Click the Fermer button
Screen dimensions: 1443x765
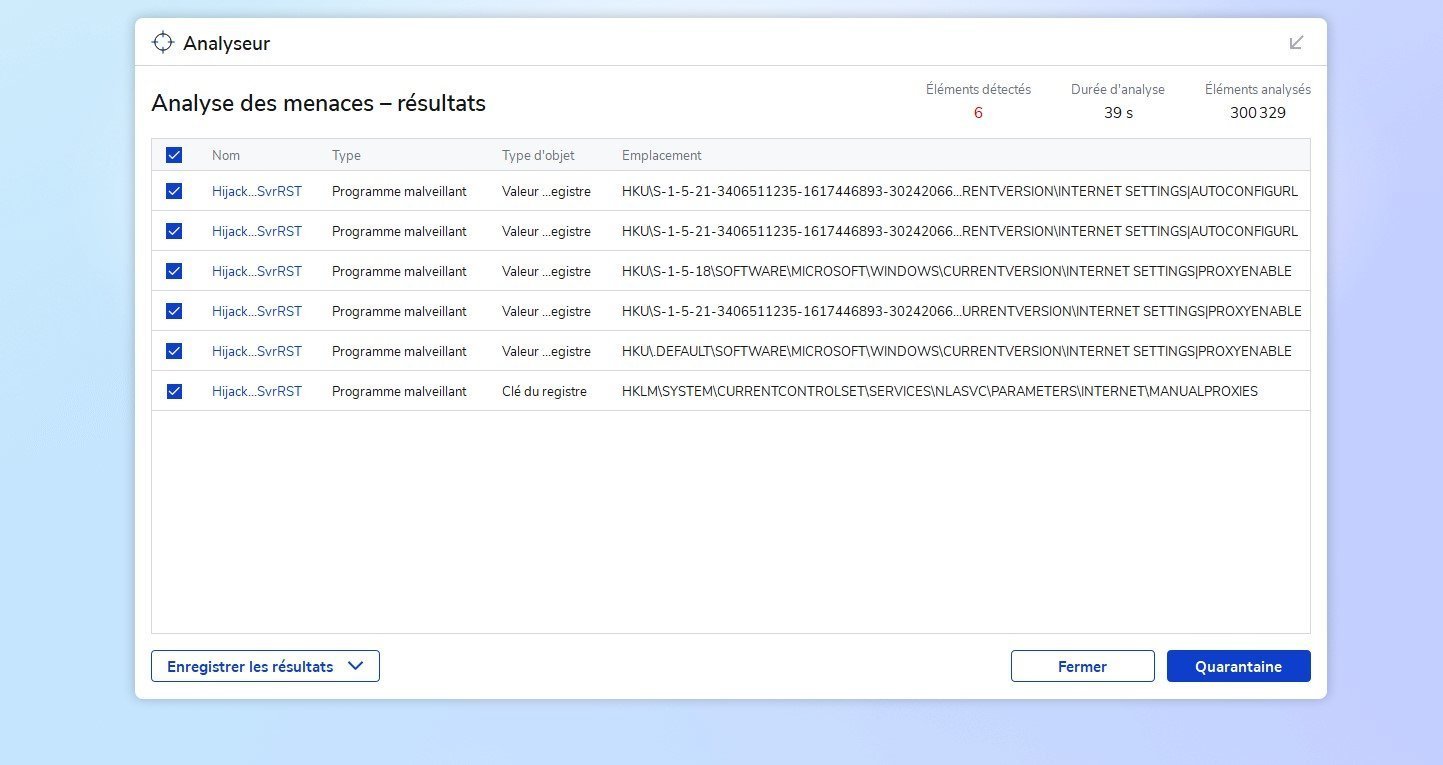point(1082,666)
